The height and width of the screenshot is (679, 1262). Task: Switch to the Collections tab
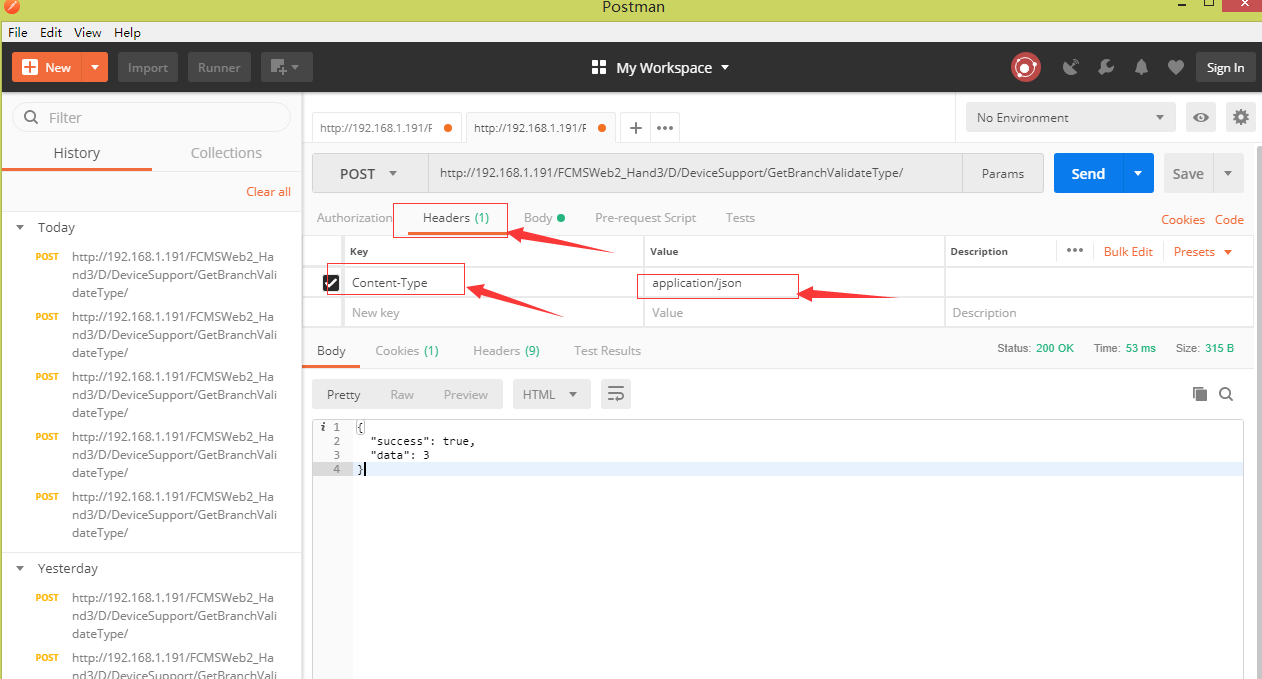226,153
